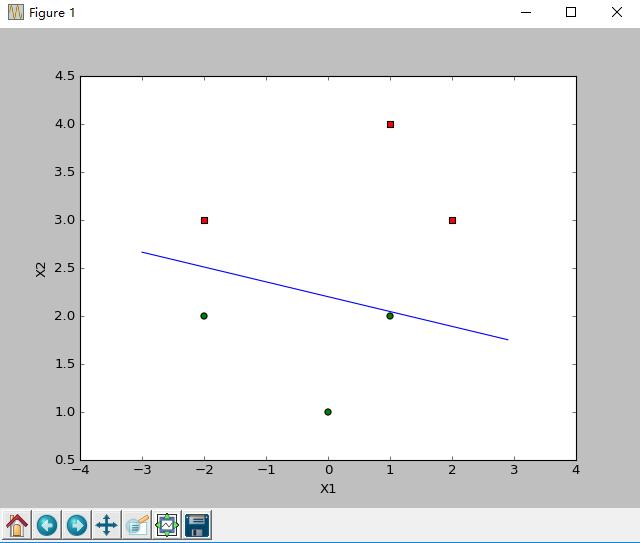
Task: Activate the Pan axes tool
Action: point(107,525)
